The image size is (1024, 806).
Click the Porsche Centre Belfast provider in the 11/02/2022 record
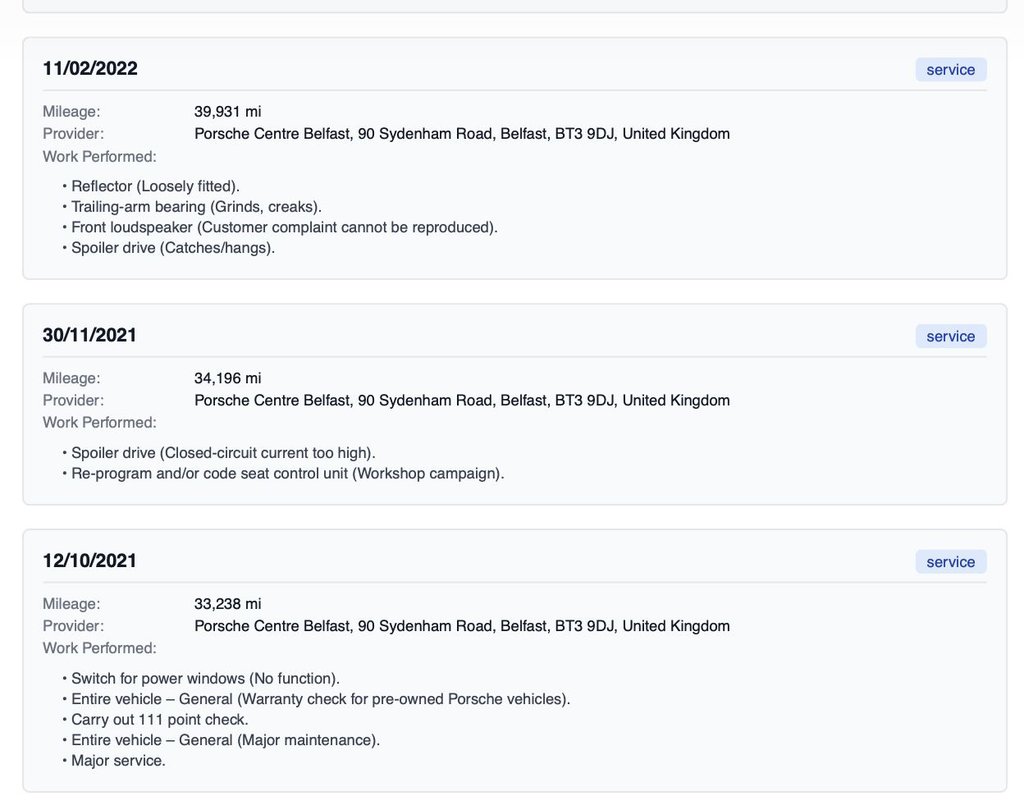tap(461, 134)
